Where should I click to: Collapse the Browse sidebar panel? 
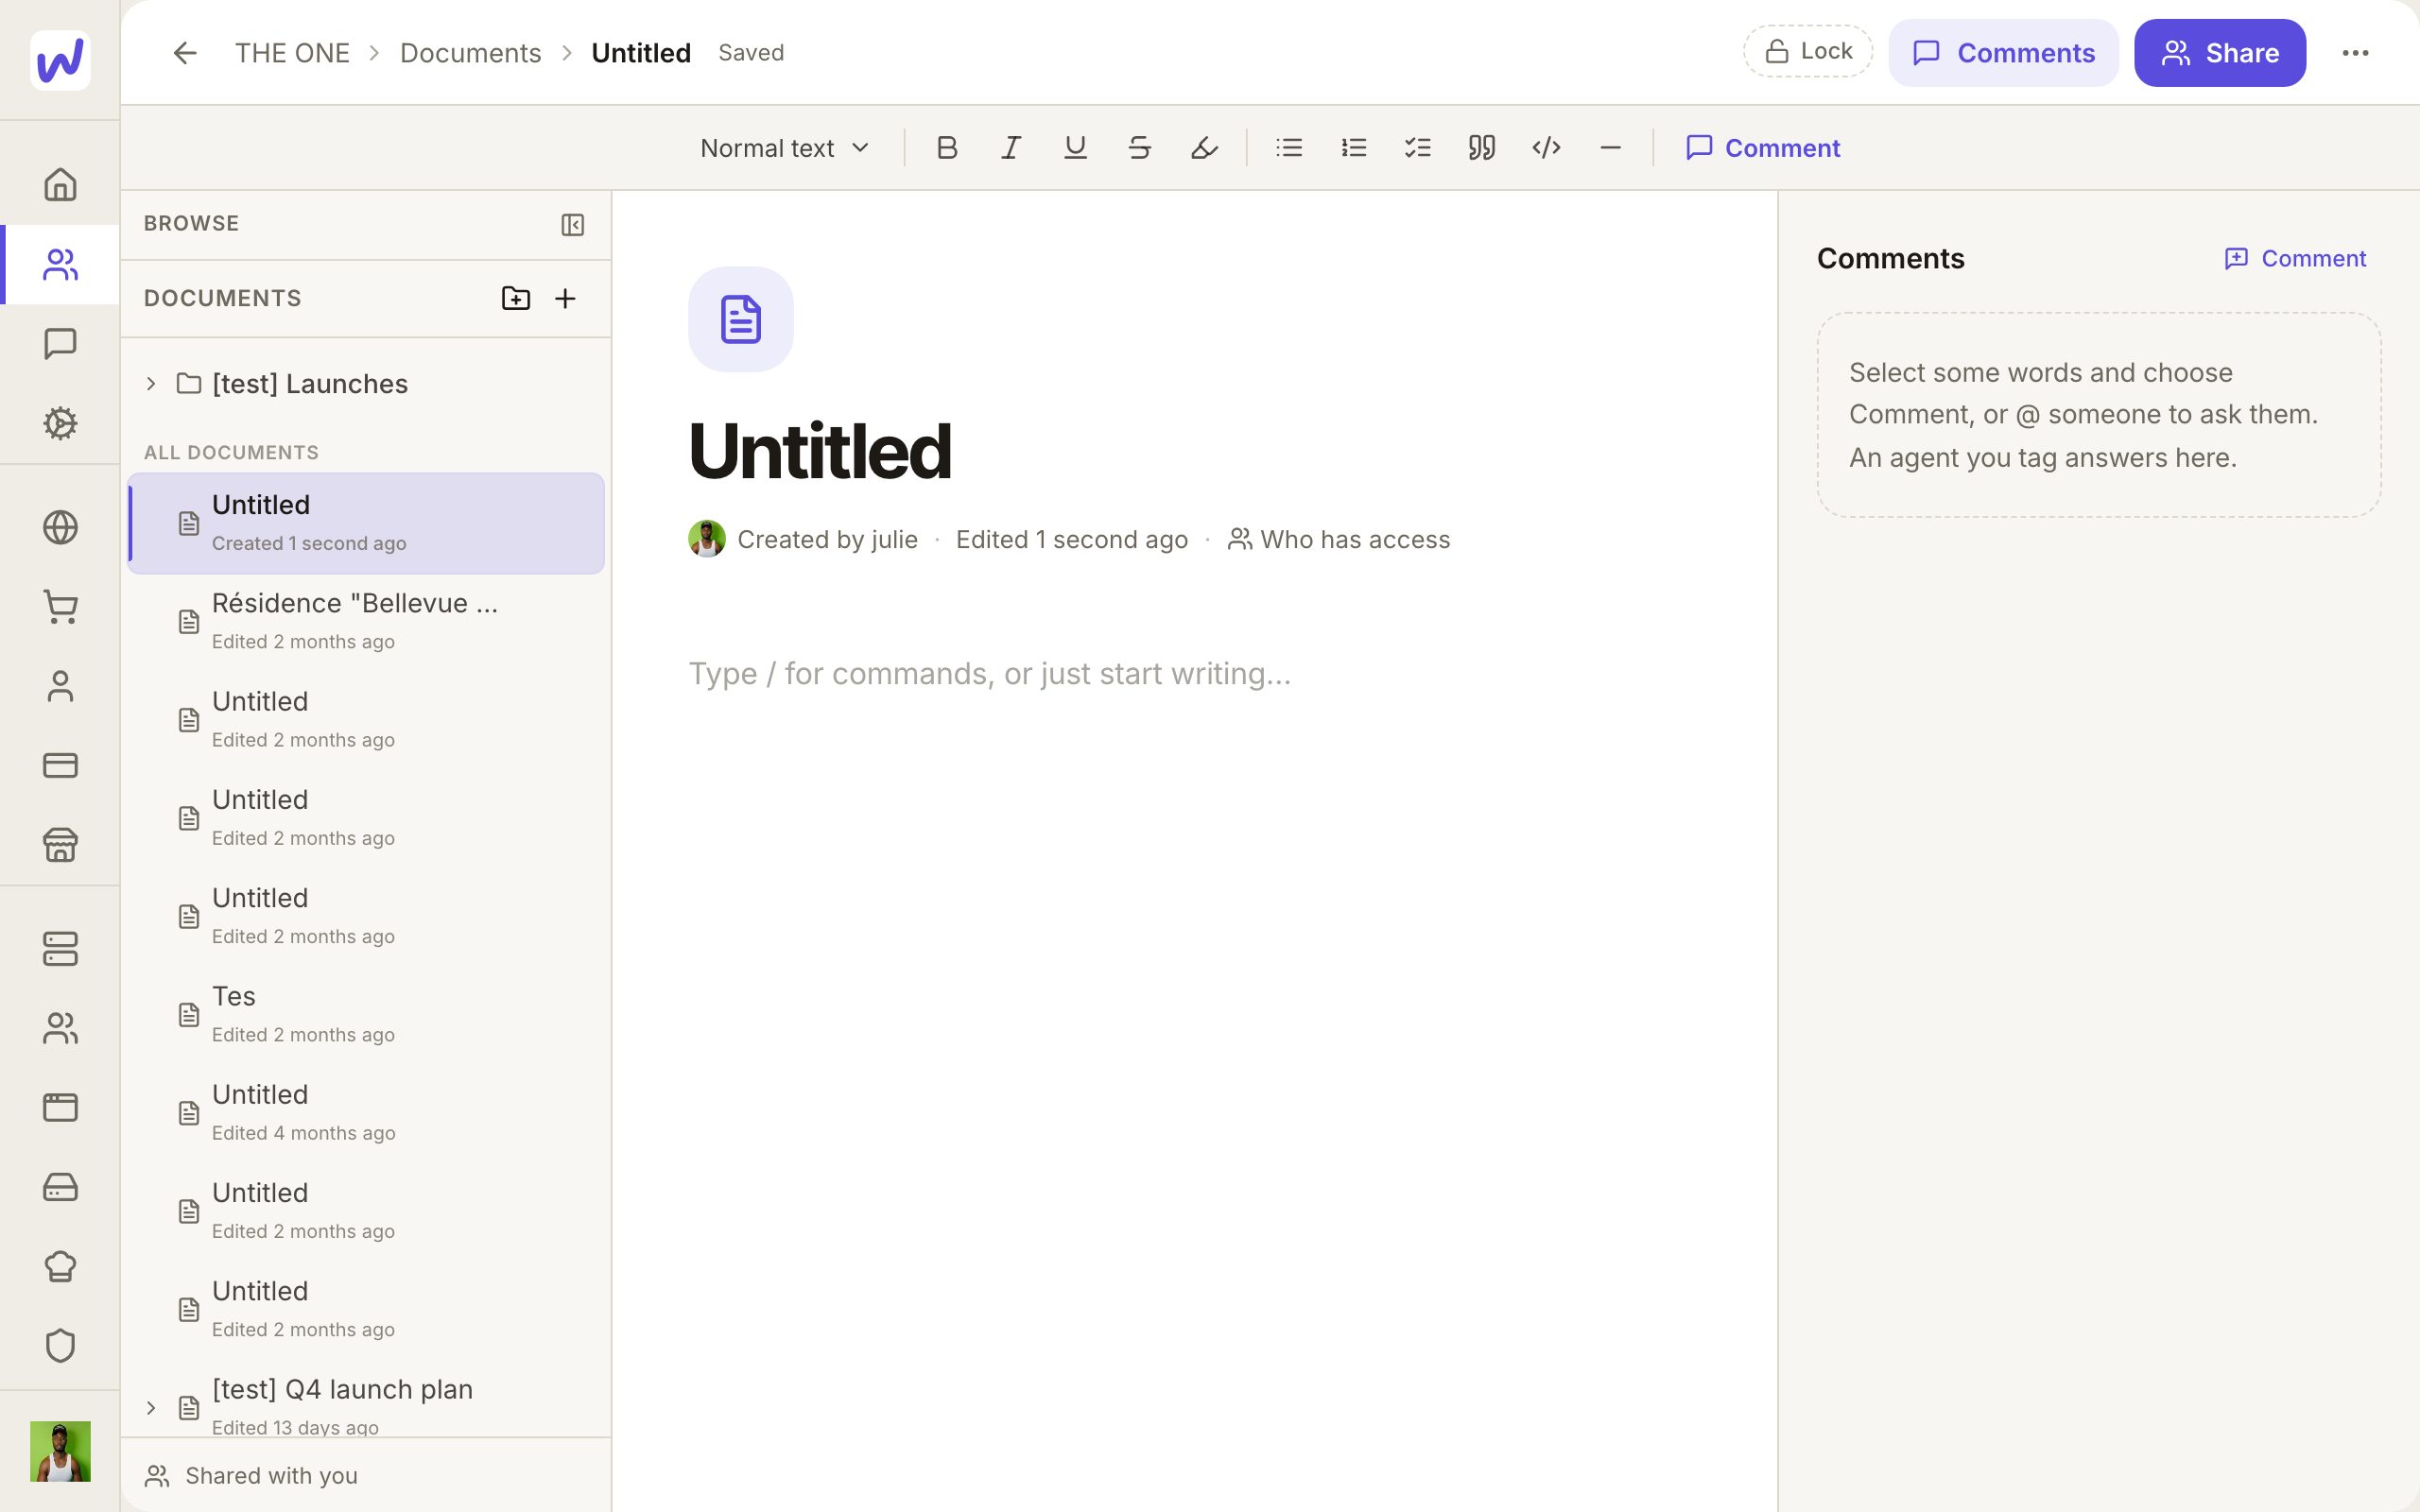(x=572, y=224)
